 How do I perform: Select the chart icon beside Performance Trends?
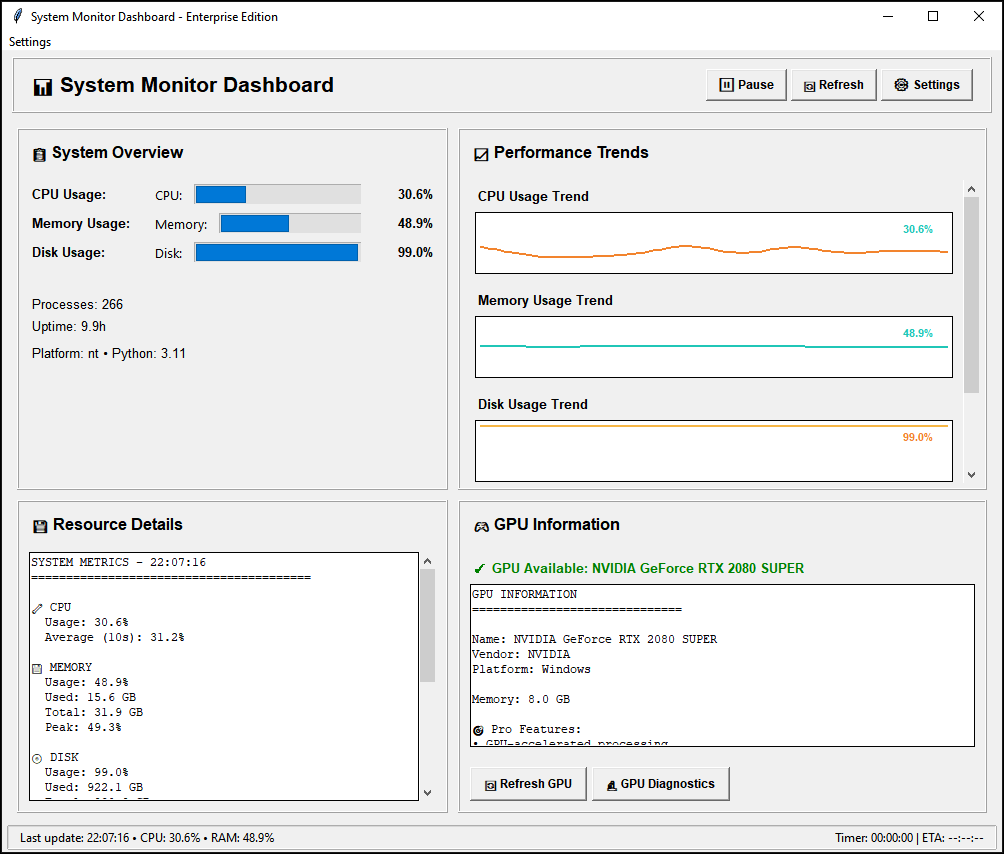coord(479,153)
